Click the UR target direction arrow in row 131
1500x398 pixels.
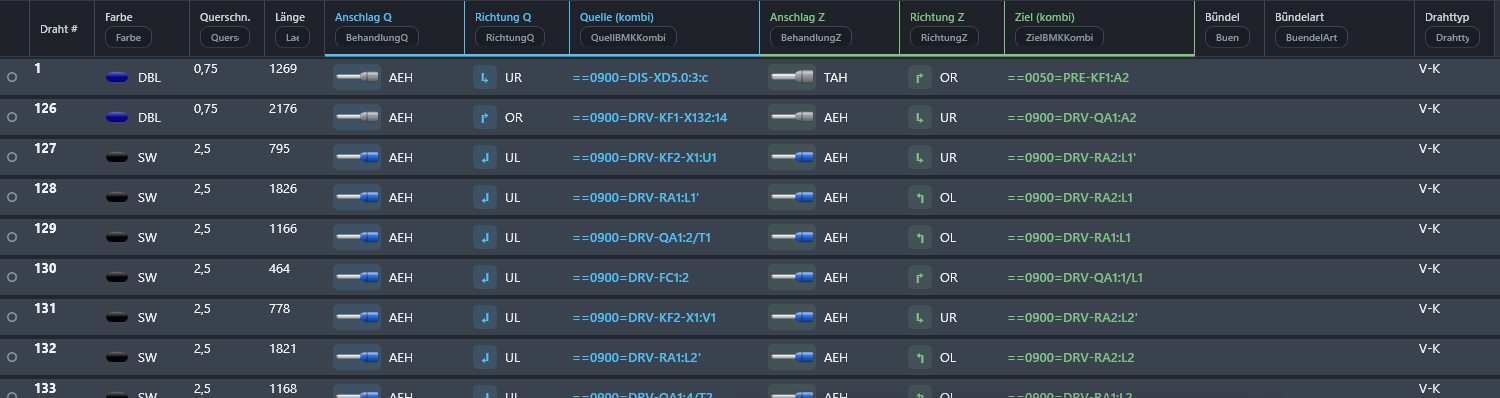921,317
